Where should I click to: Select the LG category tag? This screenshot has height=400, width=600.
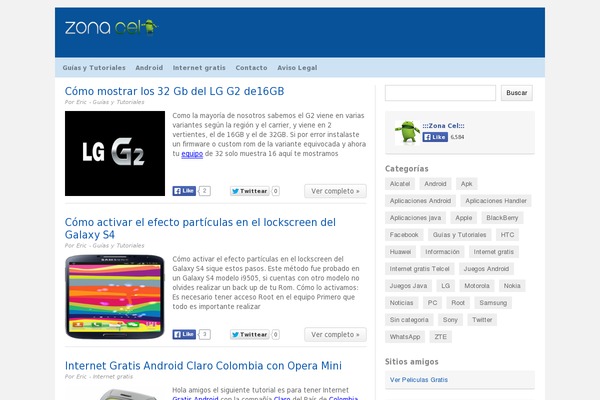445,286
